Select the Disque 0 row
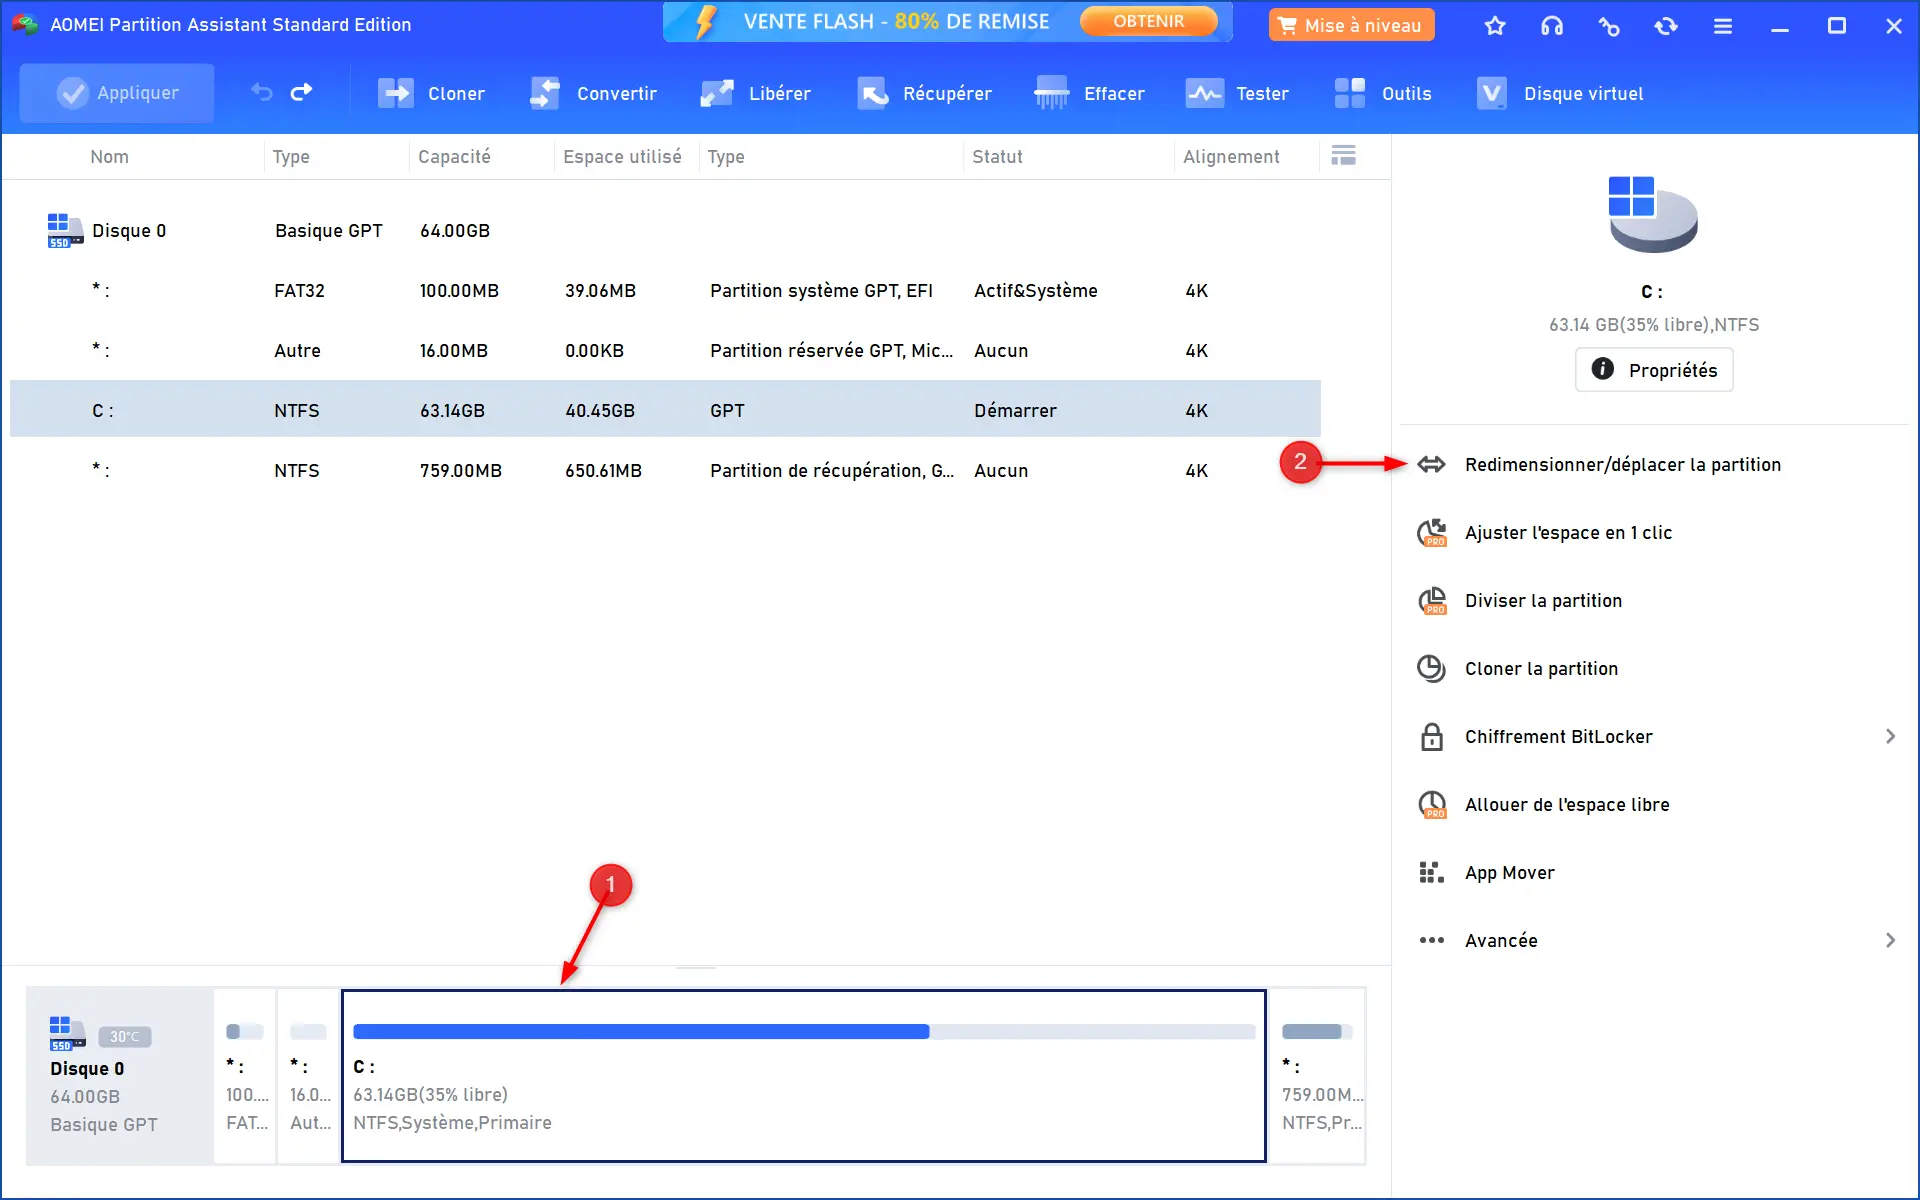The image size is (1920, 1200). 665,231
